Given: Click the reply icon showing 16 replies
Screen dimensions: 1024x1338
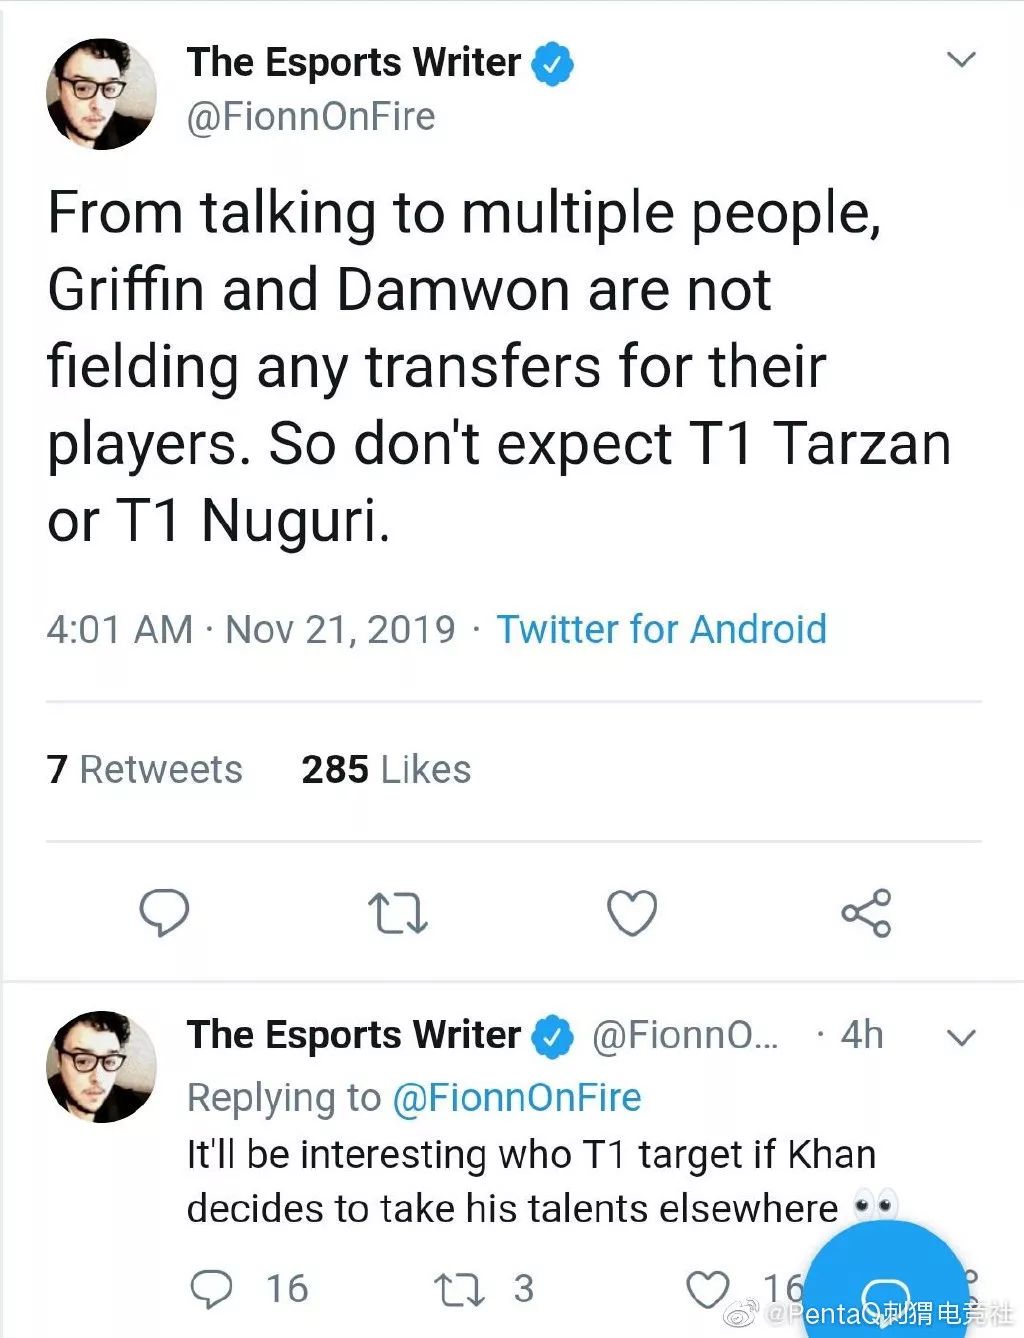Looking at the screenshot, I should point(212,1288).
